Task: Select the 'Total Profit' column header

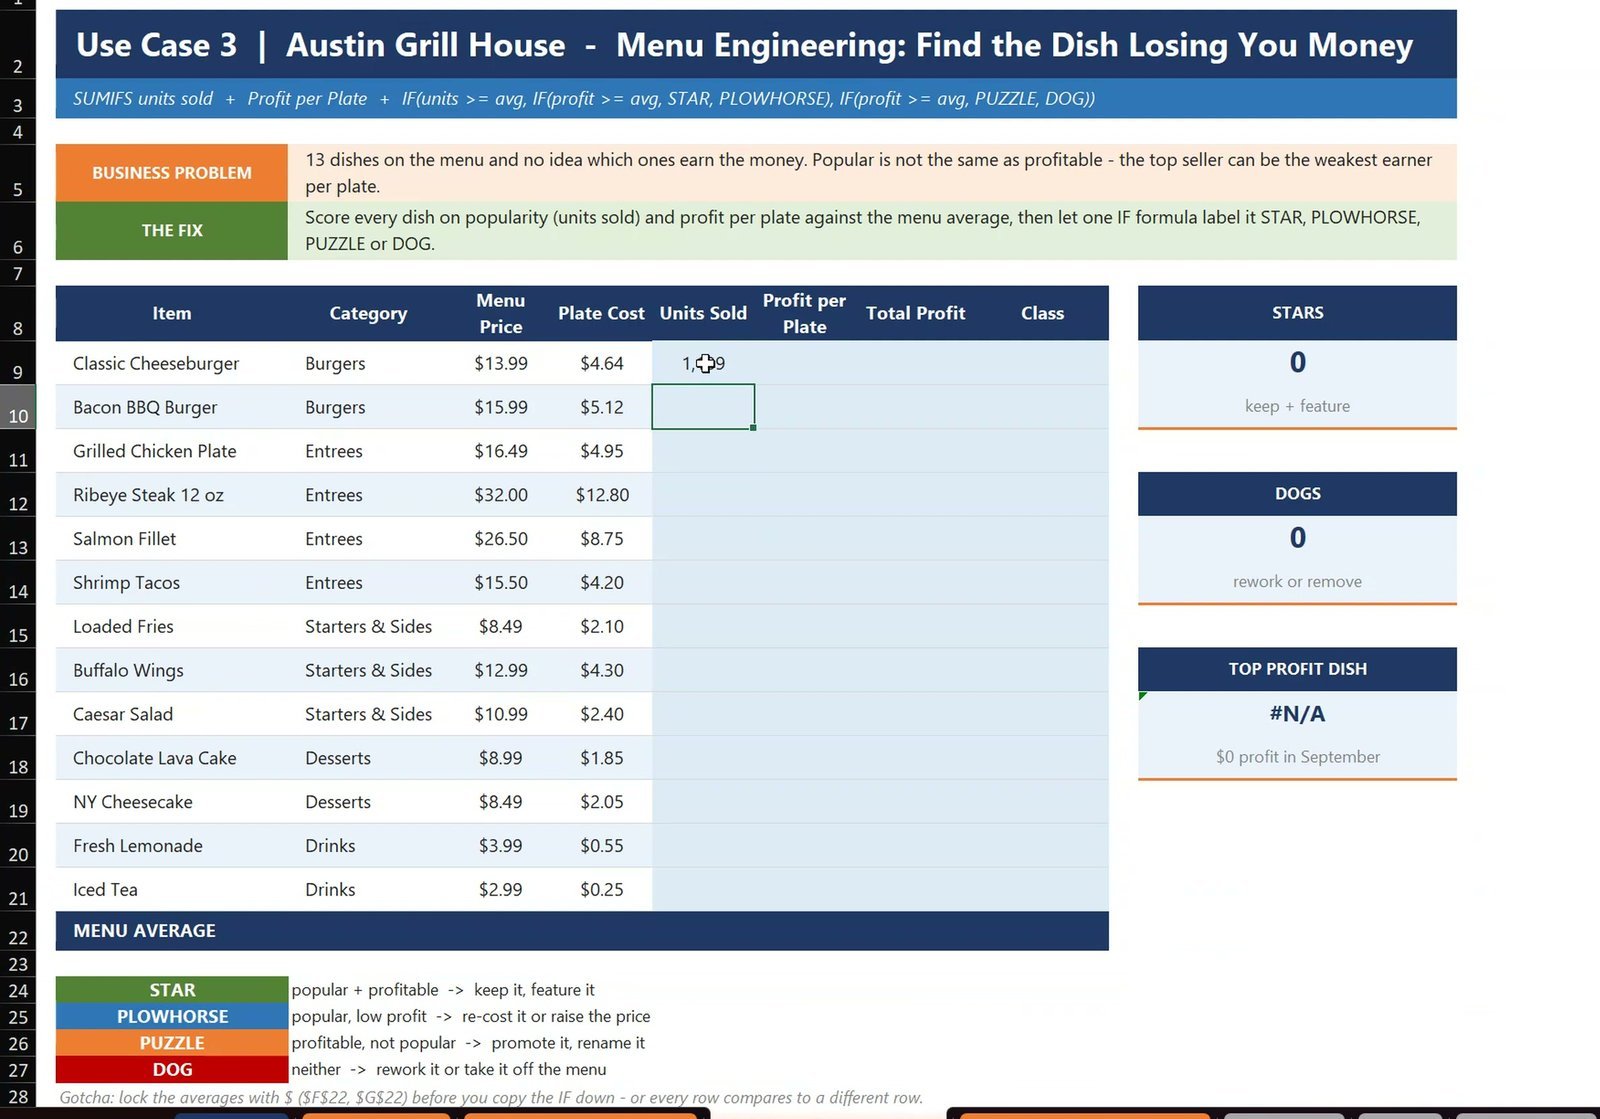Action: click(x=915, y=313)
